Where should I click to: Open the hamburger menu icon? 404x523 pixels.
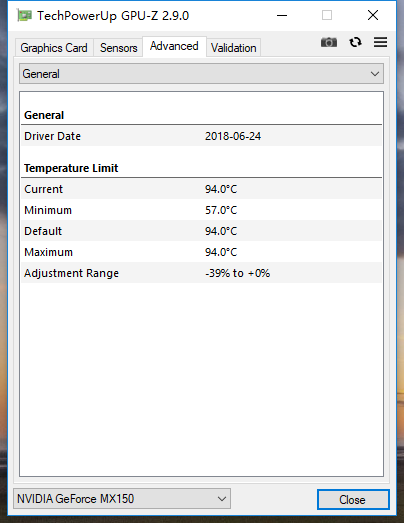[380, 42]
